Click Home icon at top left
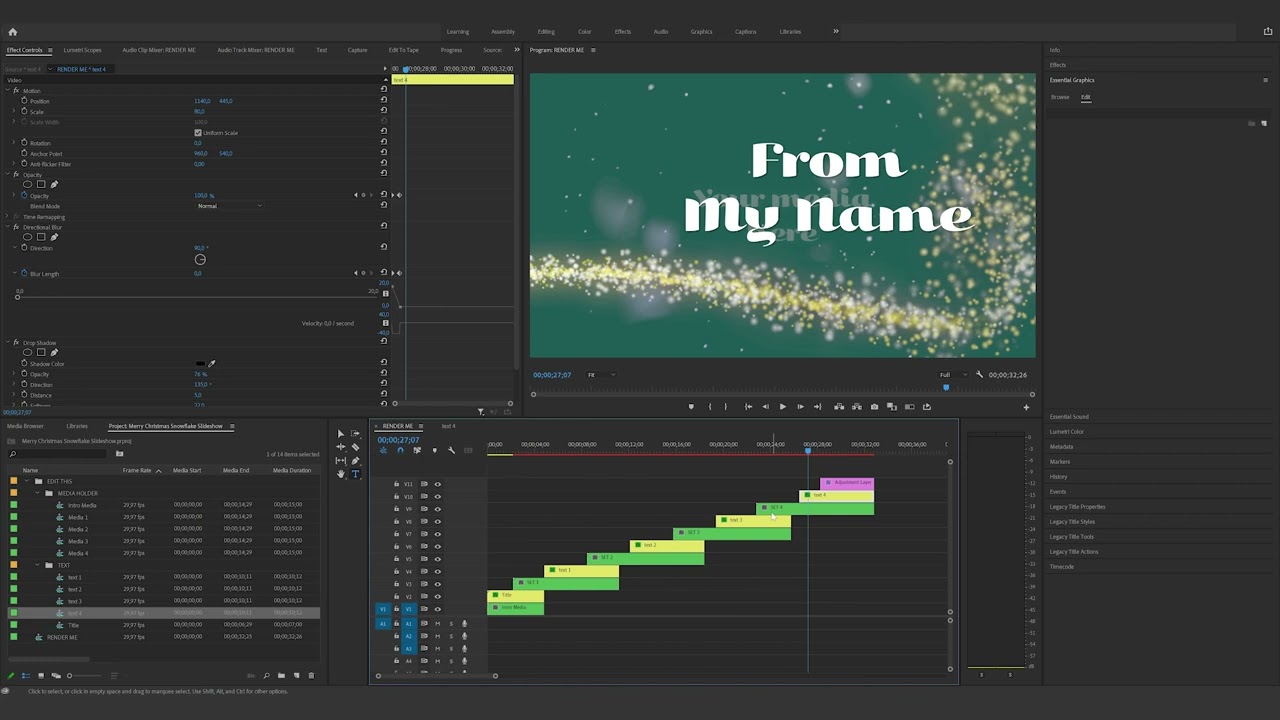The width and height of the screenshot is (1280, 720). pos(12,31)
